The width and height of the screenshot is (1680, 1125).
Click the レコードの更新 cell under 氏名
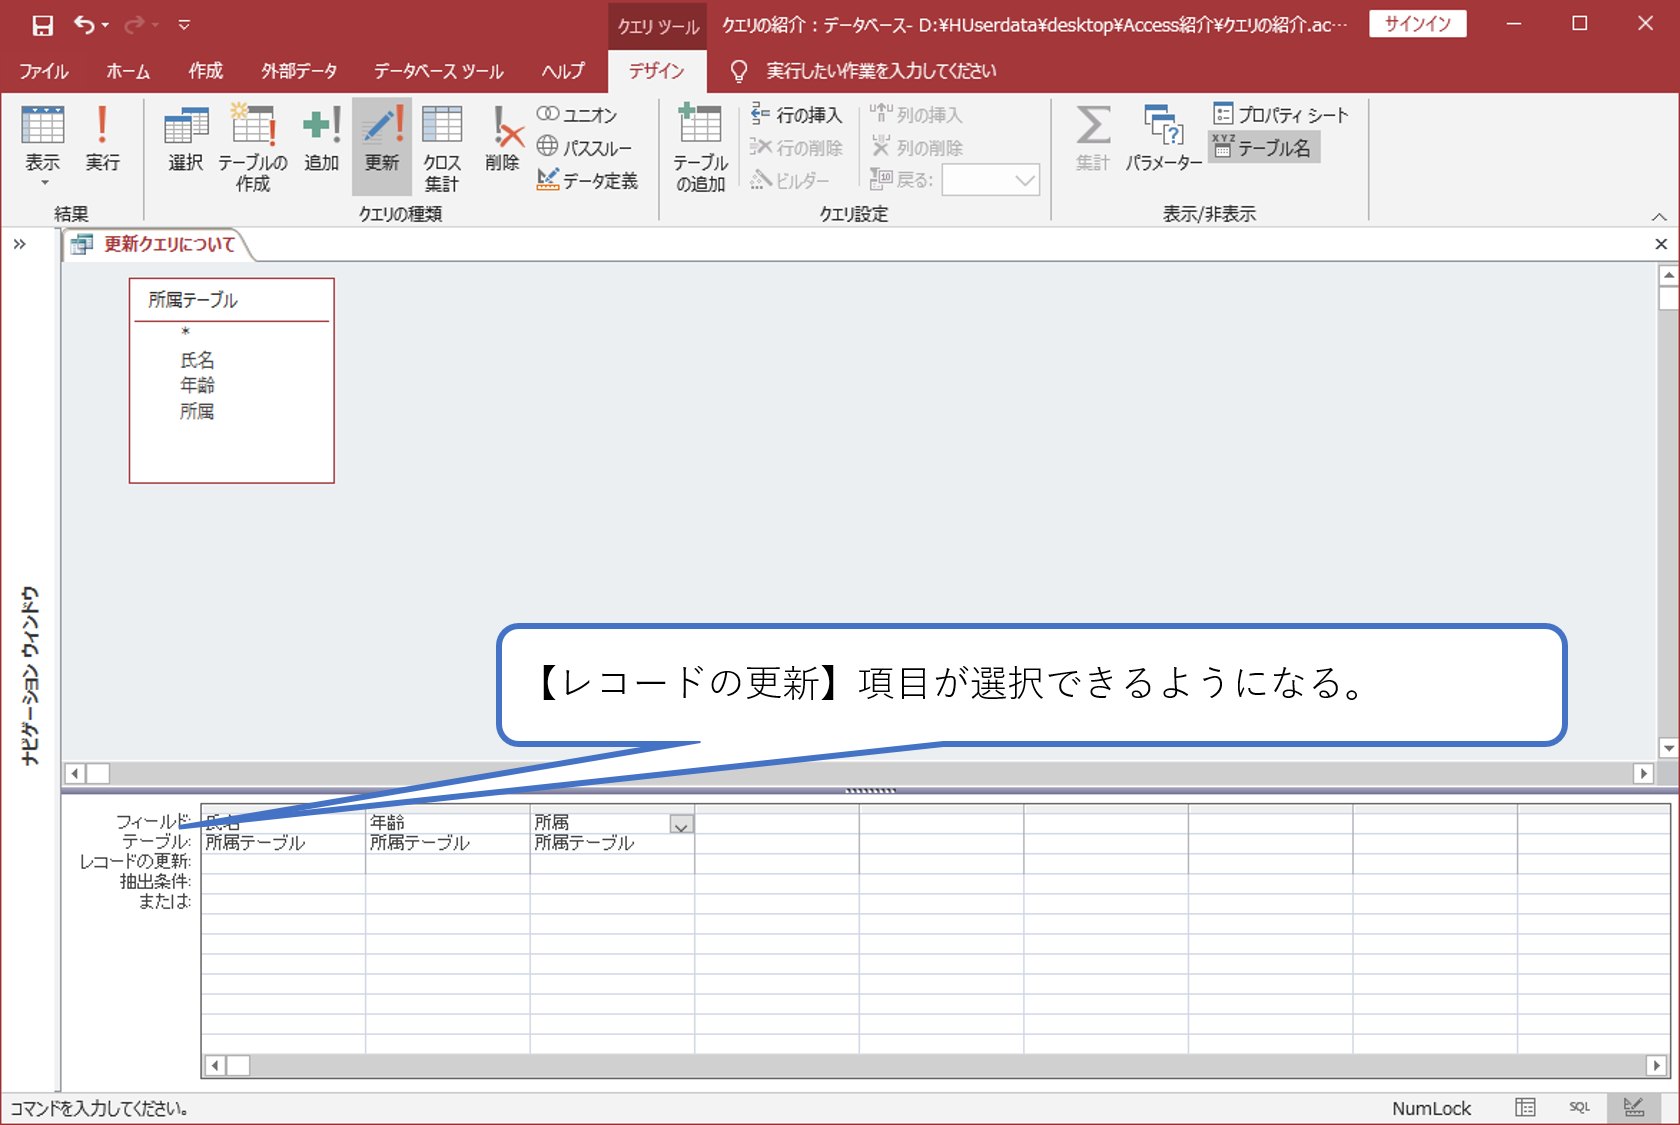pos(283,862)
